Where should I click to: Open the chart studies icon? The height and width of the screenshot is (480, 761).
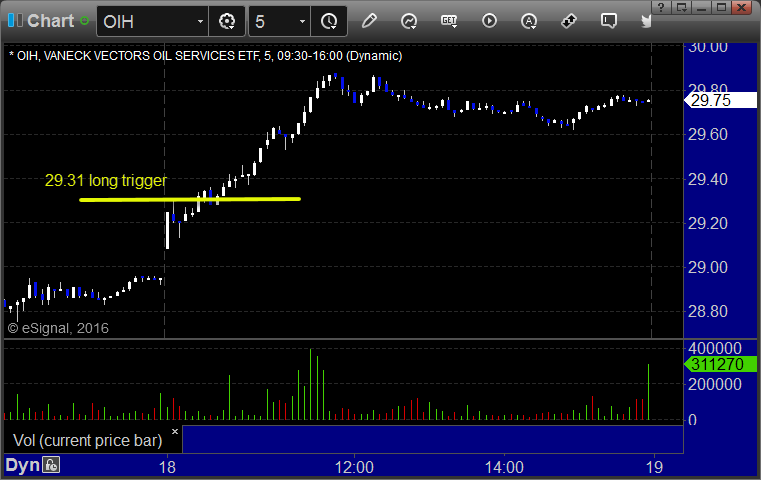[x=409, y=21]
